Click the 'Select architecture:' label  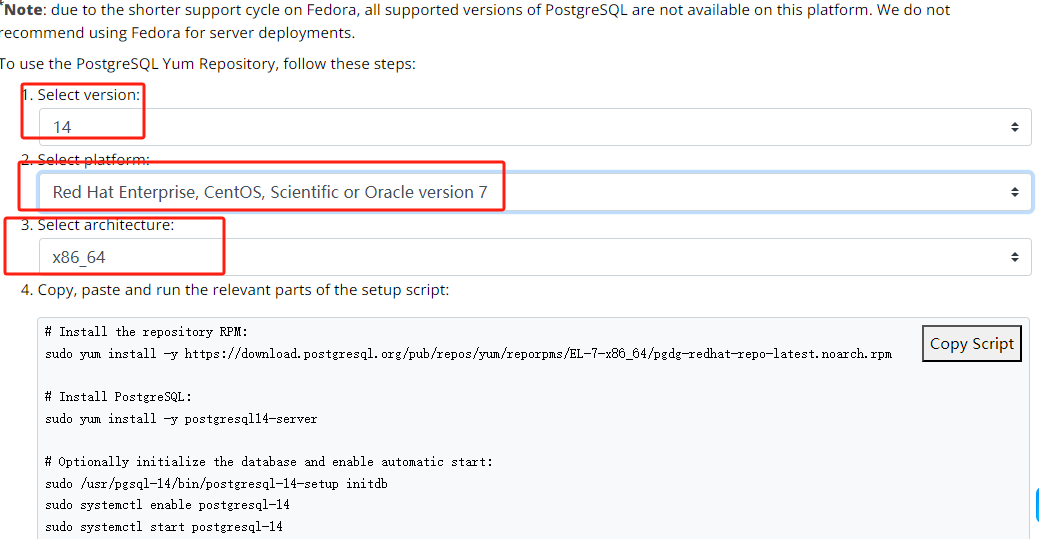pyautogui.click(x=105, y=225)
